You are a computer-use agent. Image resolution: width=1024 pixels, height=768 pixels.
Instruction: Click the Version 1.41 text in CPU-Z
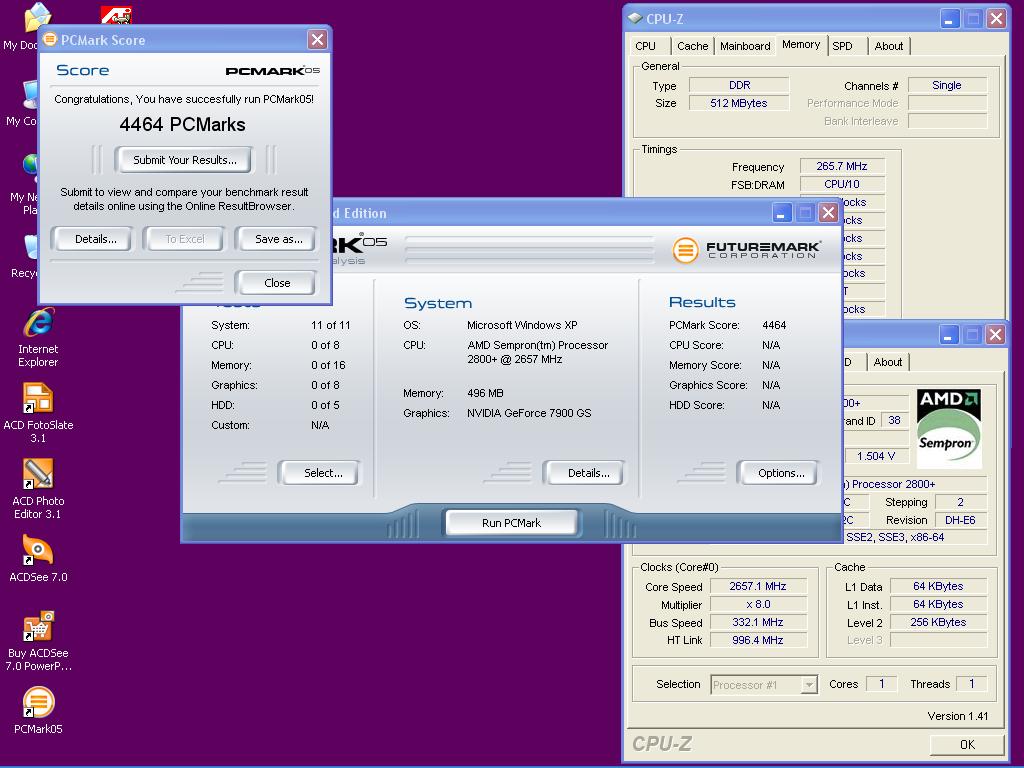click(957, 716)
